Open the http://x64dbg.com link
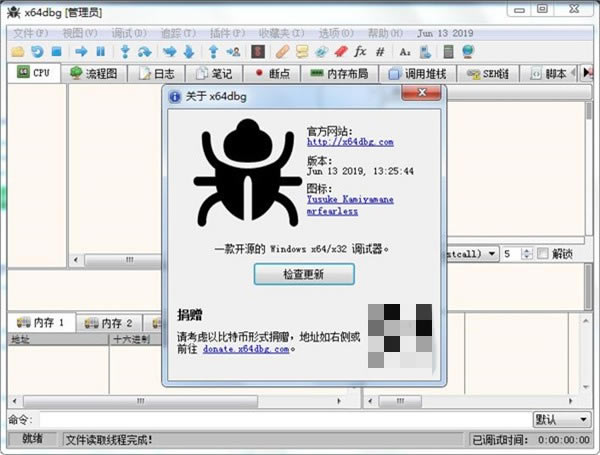 click(x=350, y=142)
